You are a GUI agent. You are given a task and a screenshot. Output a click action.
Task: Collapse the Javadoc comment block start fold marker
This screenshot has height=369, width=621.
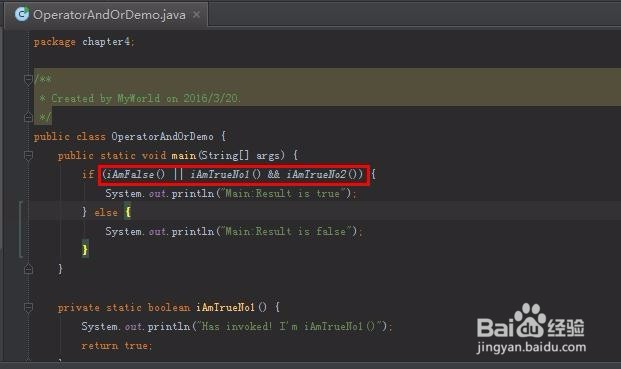pyautogui.click(x=28, y=80)
